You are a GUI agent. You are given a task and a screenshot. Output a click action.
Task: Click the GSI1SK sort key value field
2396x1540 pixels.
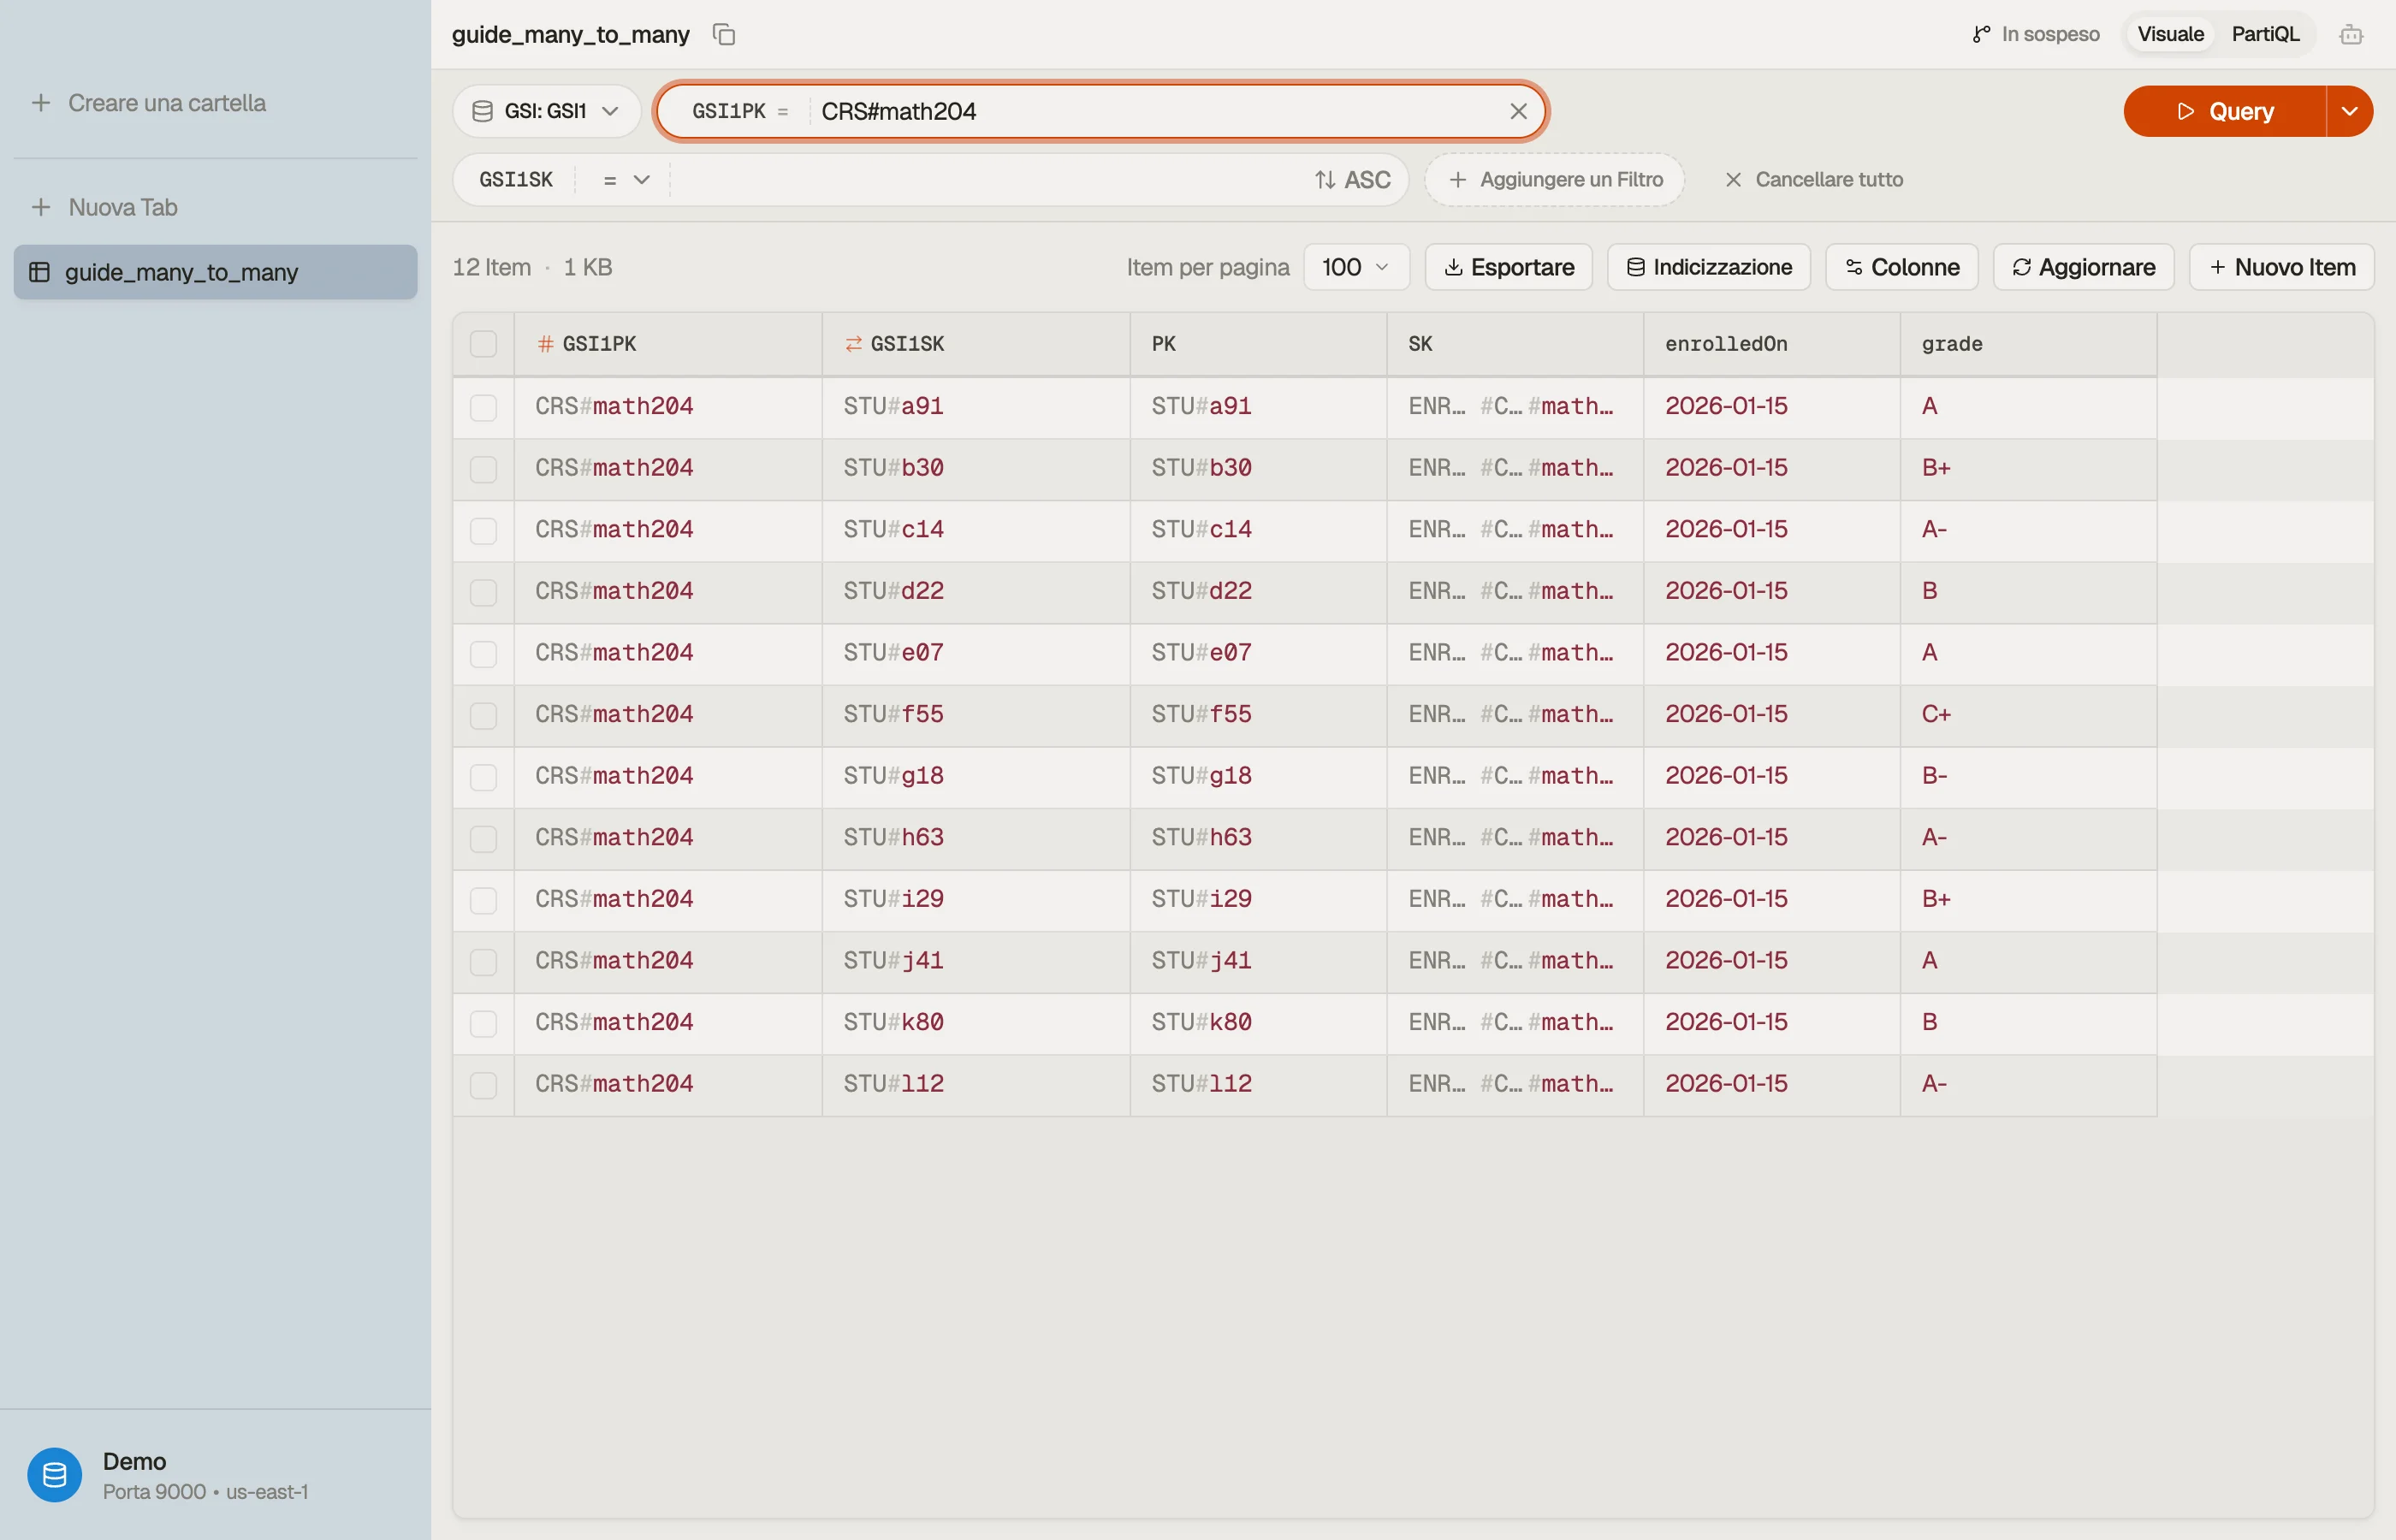pyautogui.click(x=990, y=180)
